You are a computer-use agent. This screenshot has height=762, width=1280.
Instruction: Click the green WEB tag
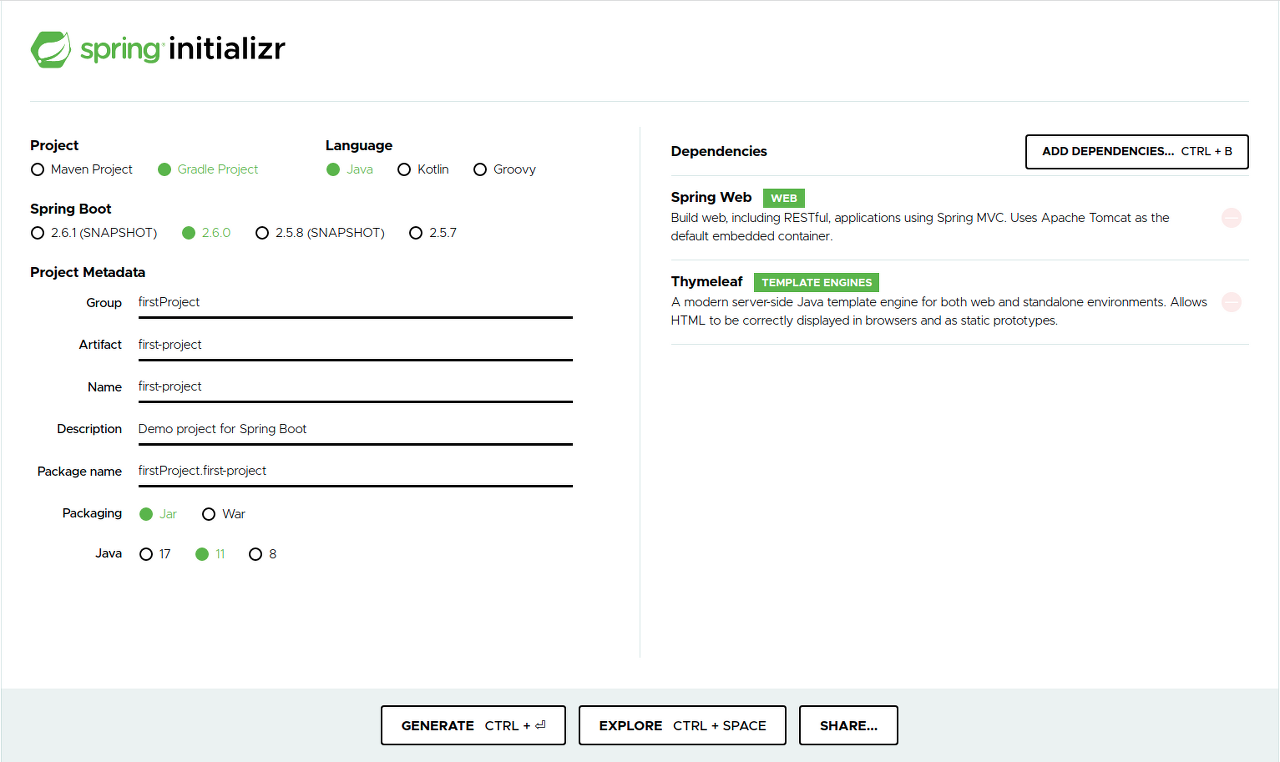[784, 198]
